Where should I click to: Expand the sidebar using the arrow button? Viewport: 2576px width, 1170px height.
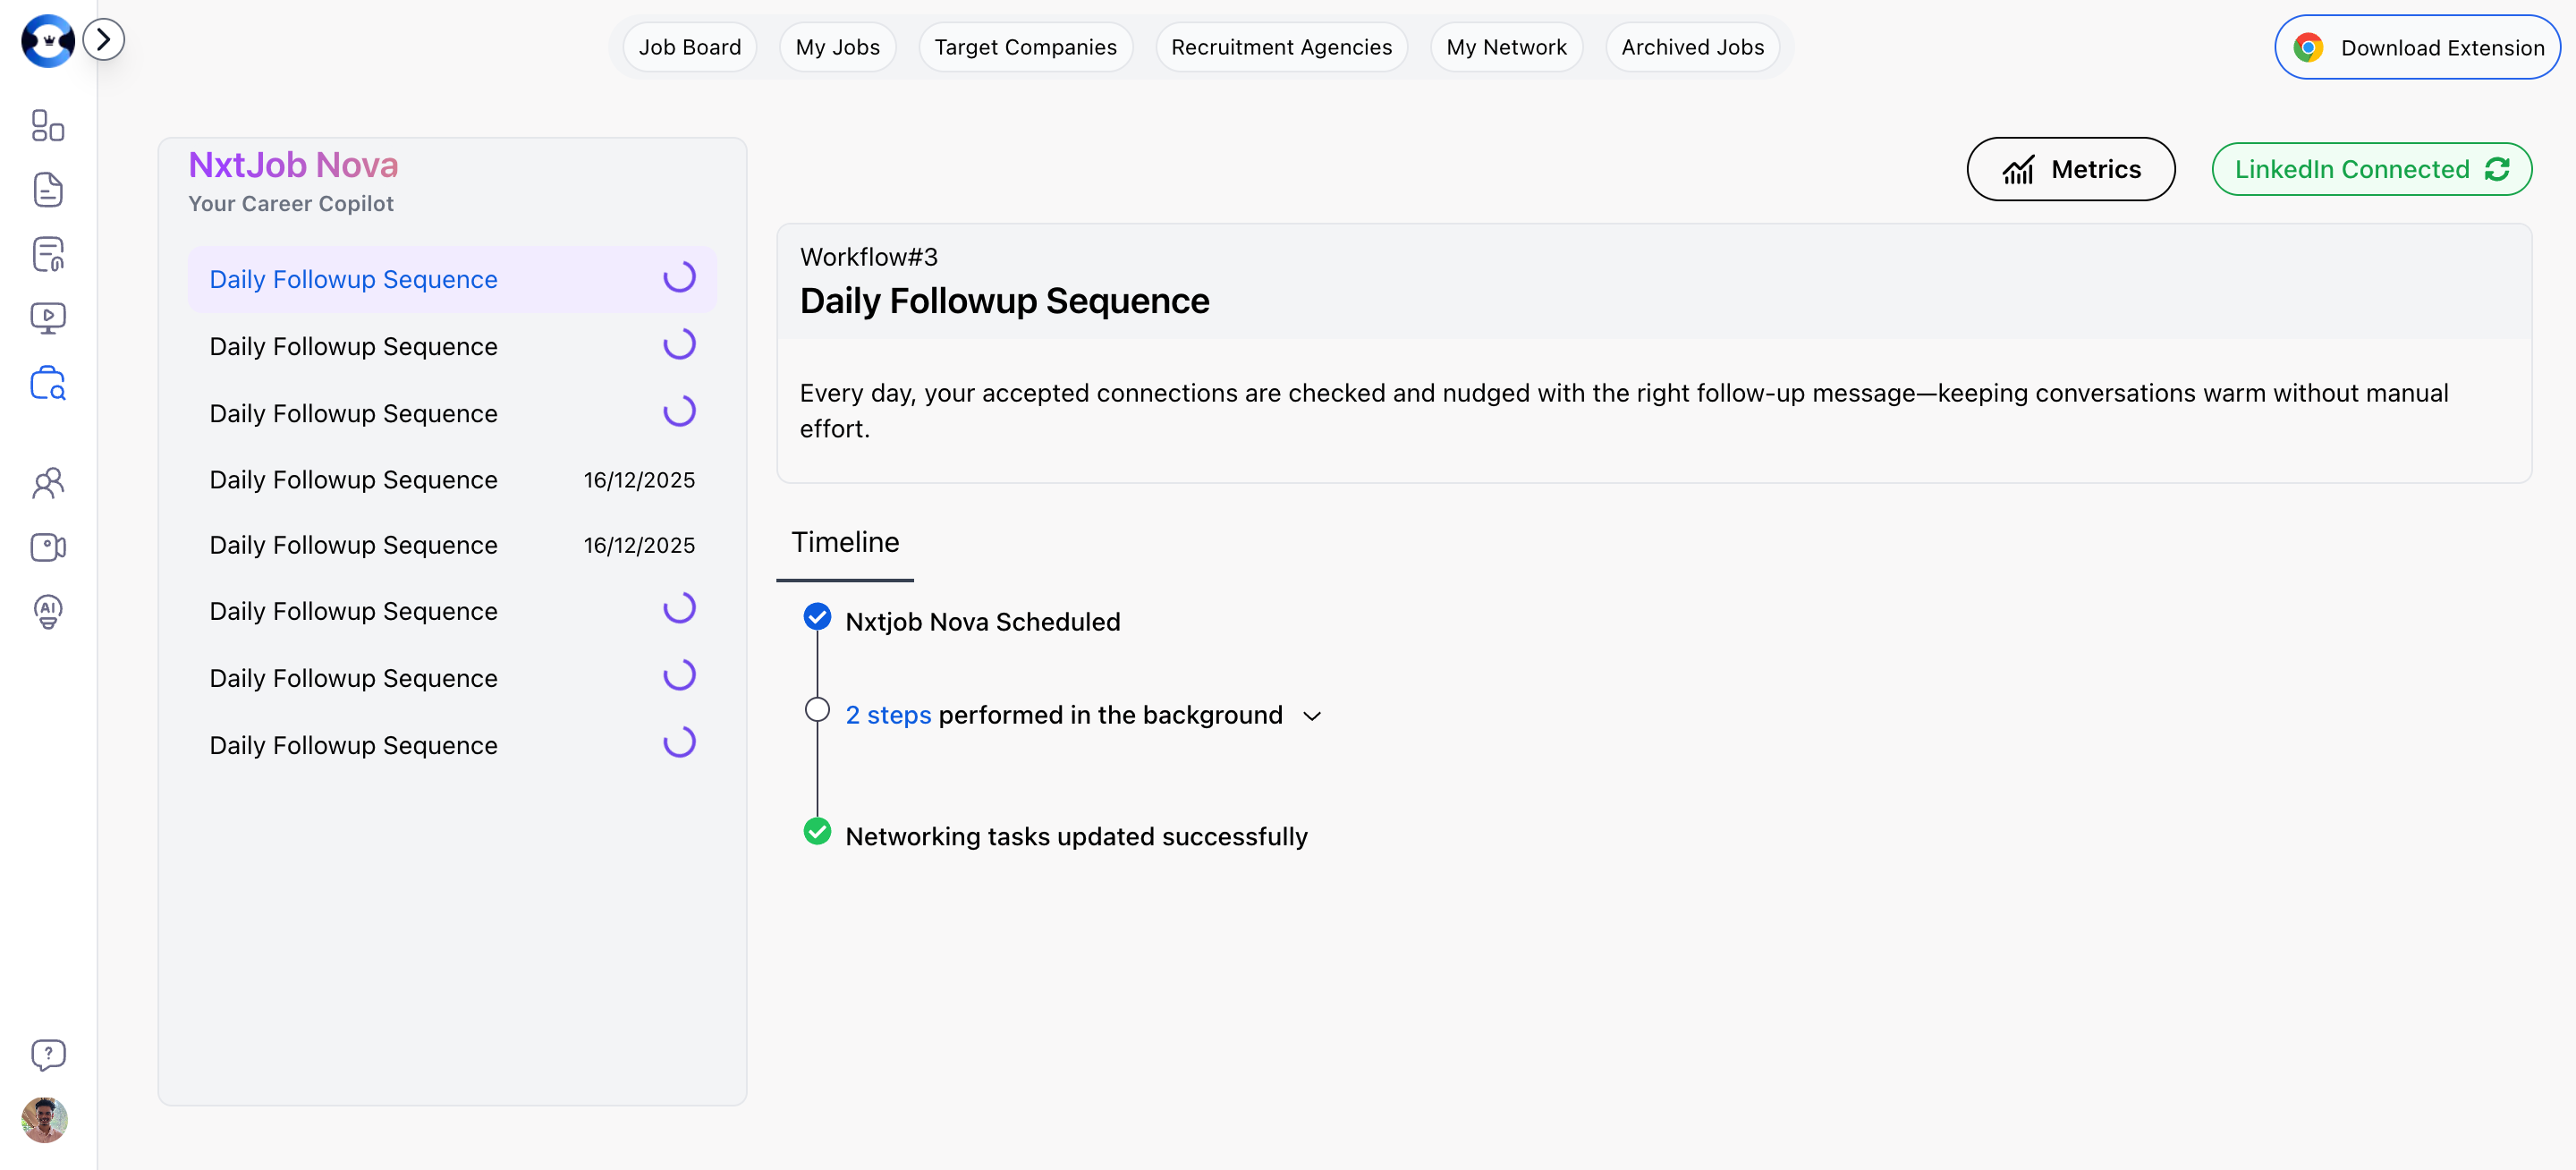coord(103,38)
